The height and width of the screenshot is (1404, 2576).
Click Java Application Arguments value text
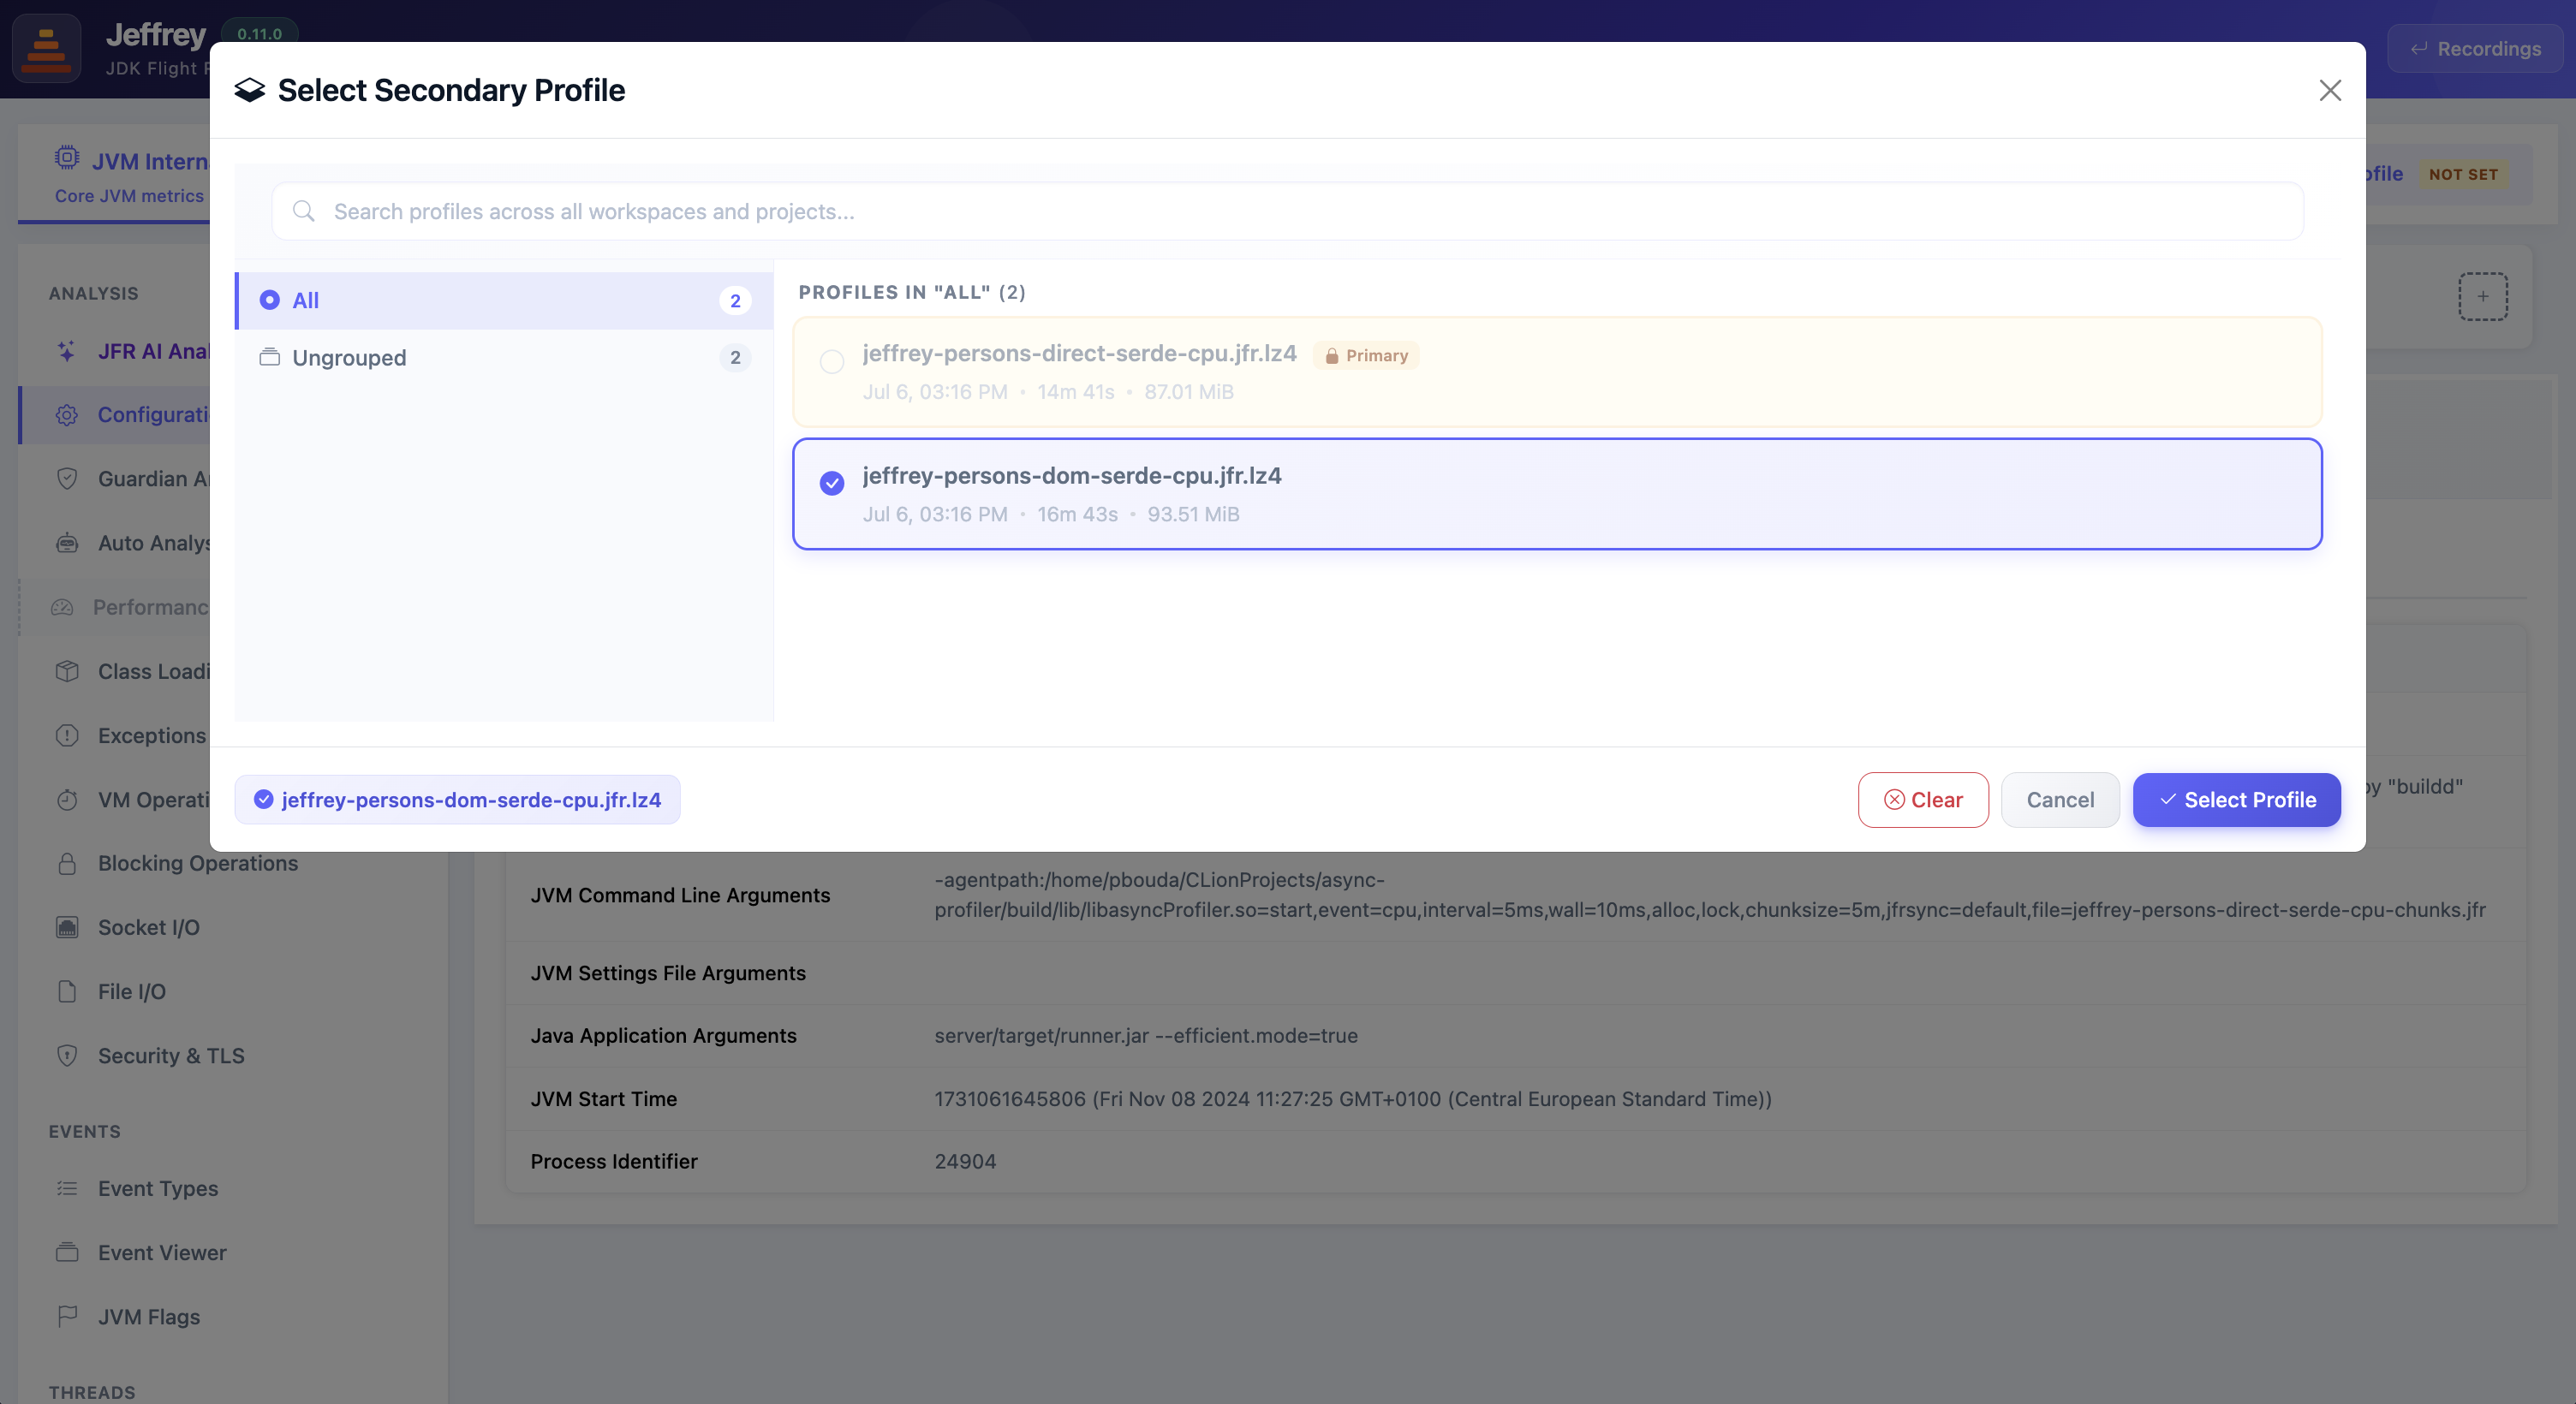(x=1146, y=1035)
